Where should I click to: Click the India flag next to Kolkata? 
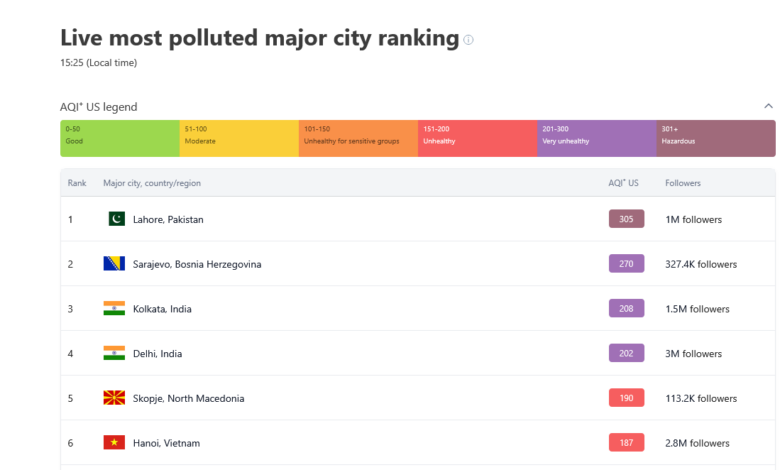tap(114, 309)
